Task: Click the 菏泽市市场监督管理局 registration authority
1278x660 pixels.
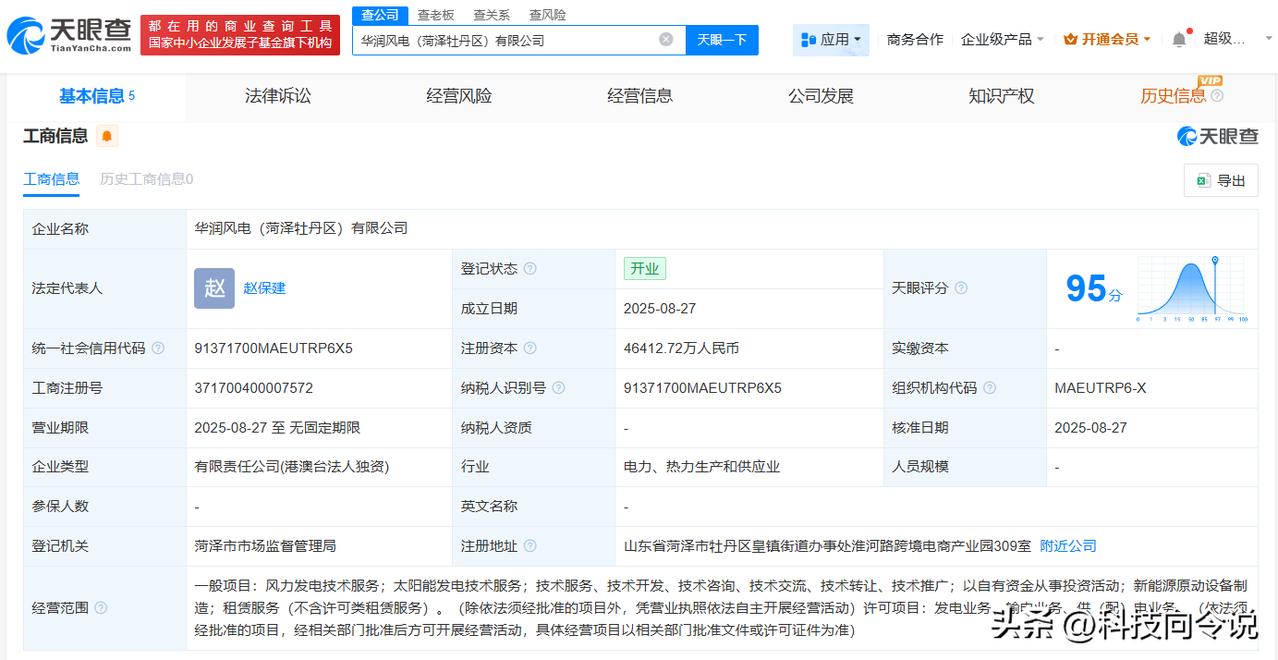Action: click(x=265, y=546)
